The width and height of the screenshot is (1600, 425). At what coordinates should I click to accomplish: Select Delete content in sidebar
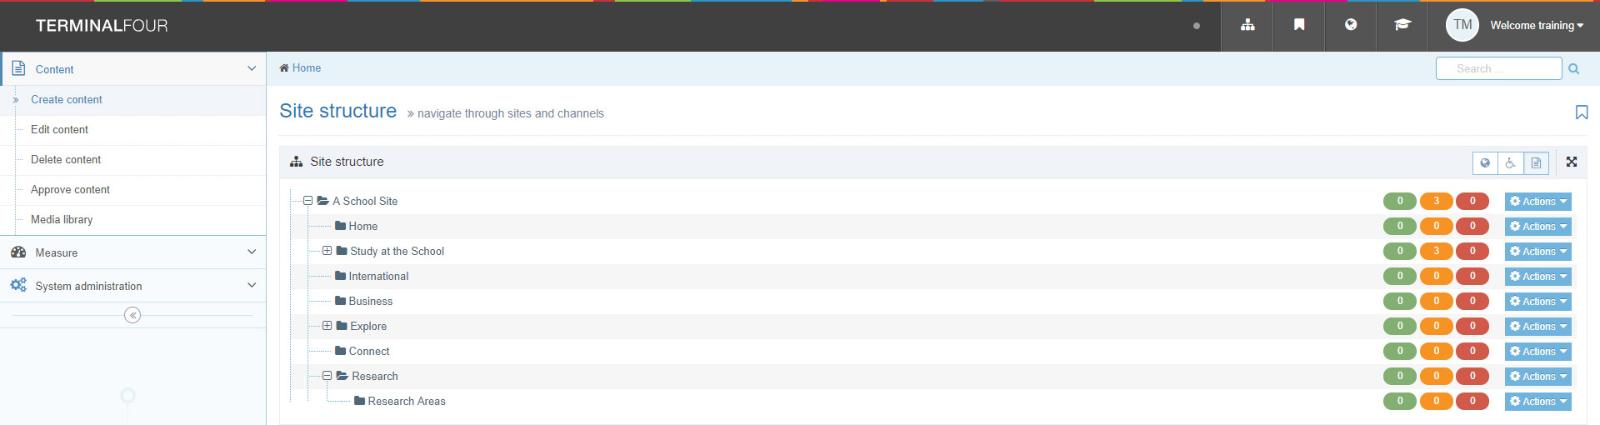tap(66, 160)
